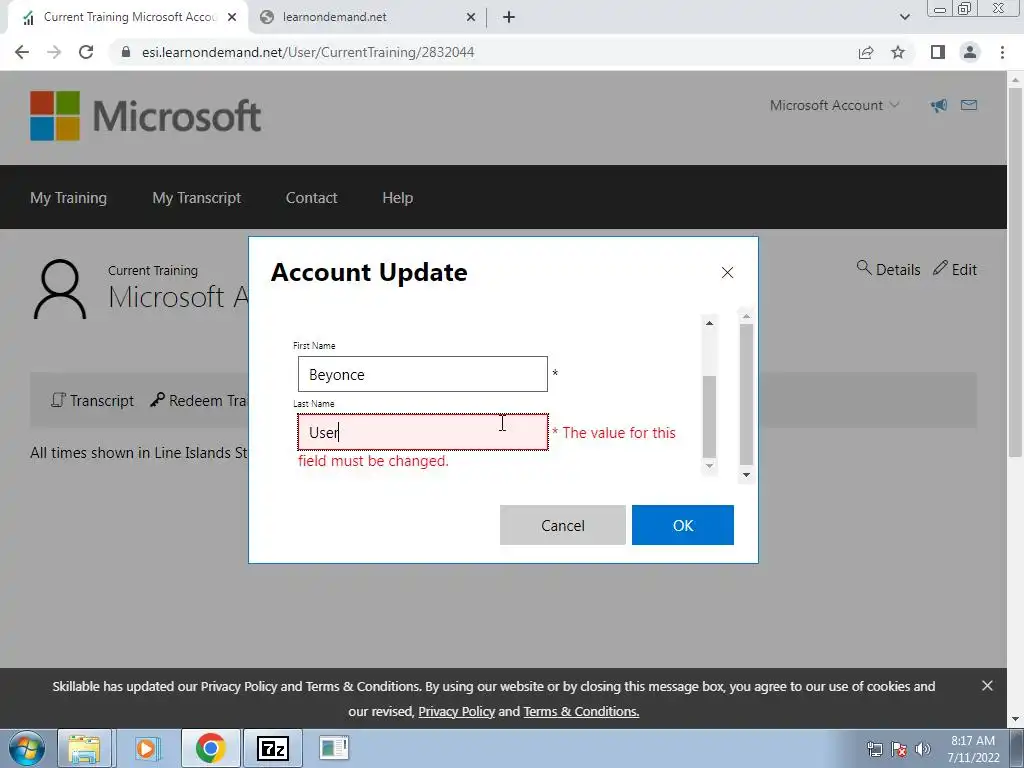This screenshot has height=768, width=1024.
Task: Open the My Transcript menu
Action: pos(197,197)
